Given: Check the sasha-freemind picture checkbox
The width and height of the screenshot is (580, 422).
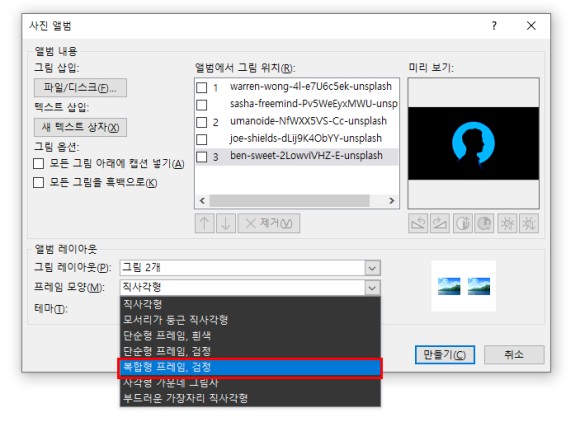Looking at the screenshot, I should (x=202, y=105).
